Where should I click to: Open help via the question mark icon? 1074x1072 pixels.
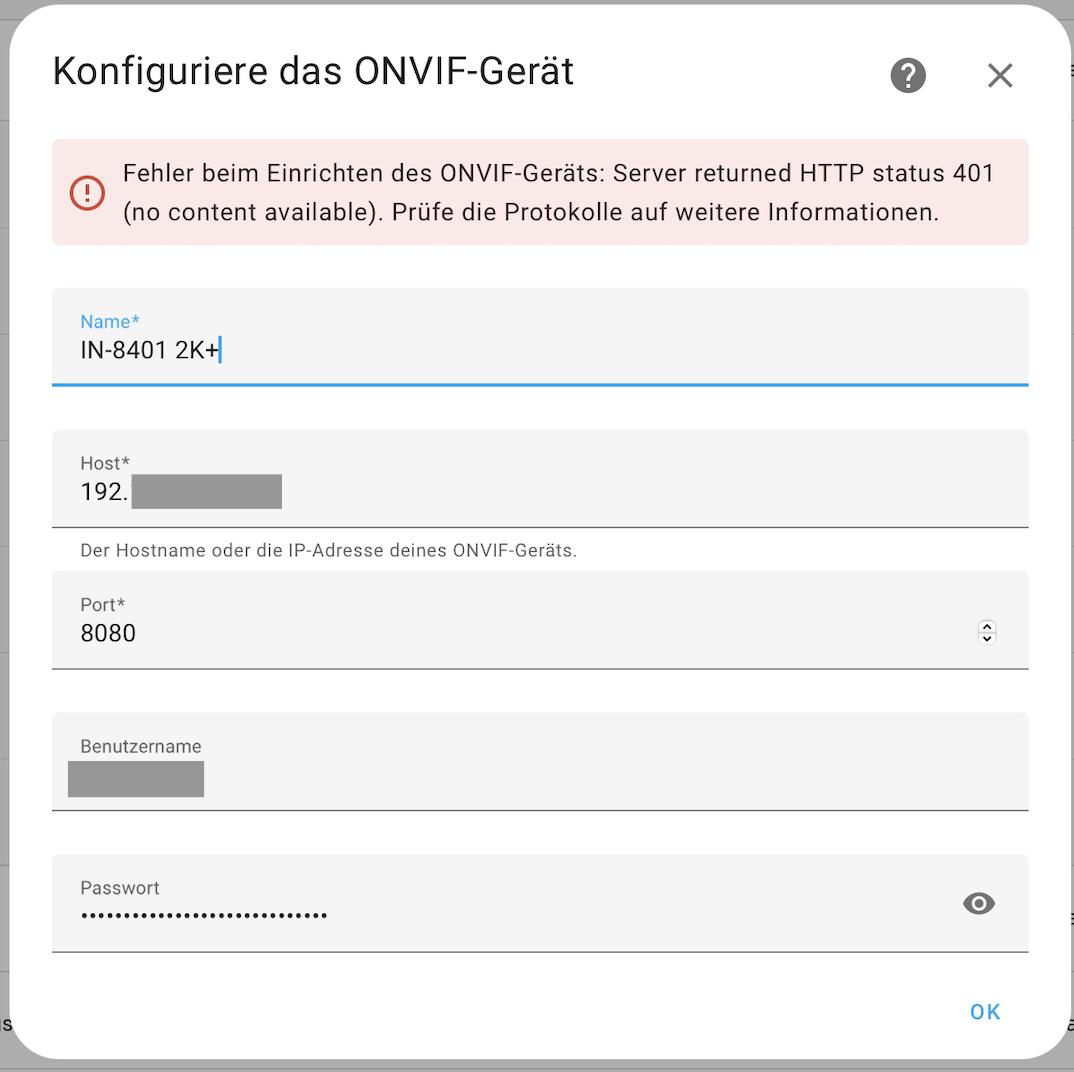click(908, 75)
